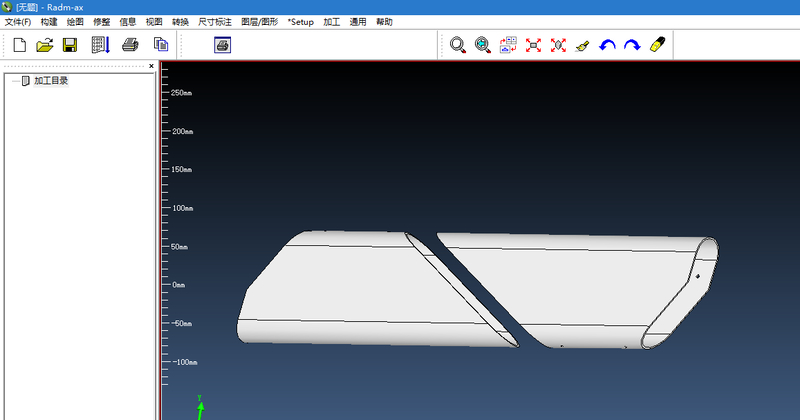Viewport: 800px width, 420px height.
Task: Open the *Setup menu
Action: (x=300, y=21)
